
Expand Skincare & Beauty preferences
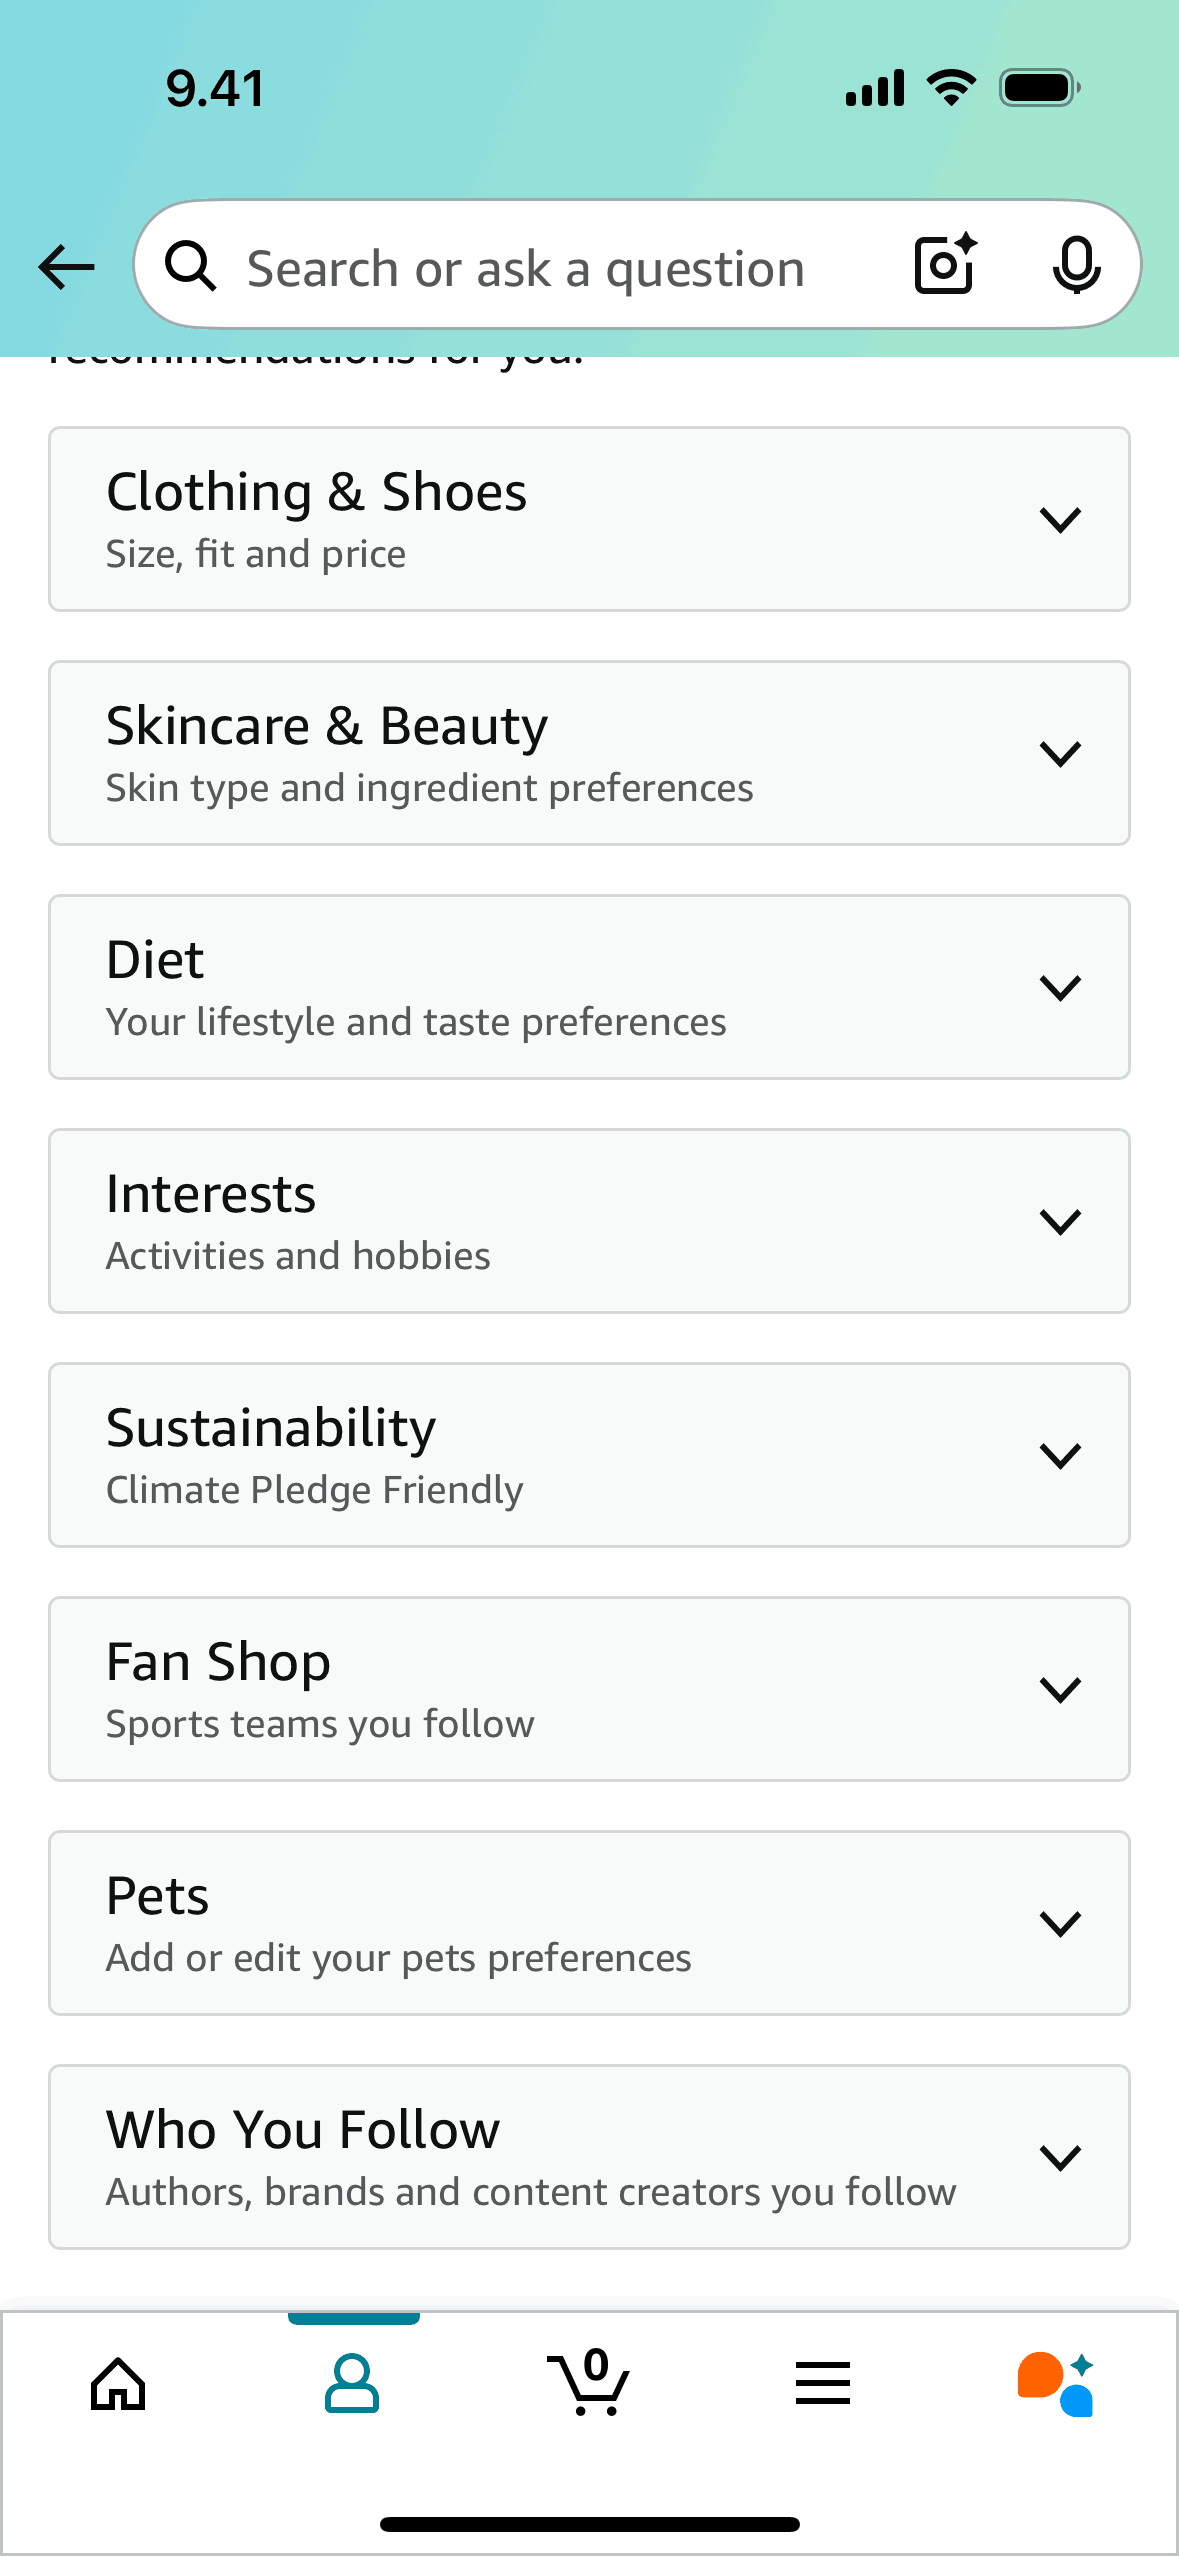point(1060,754)
